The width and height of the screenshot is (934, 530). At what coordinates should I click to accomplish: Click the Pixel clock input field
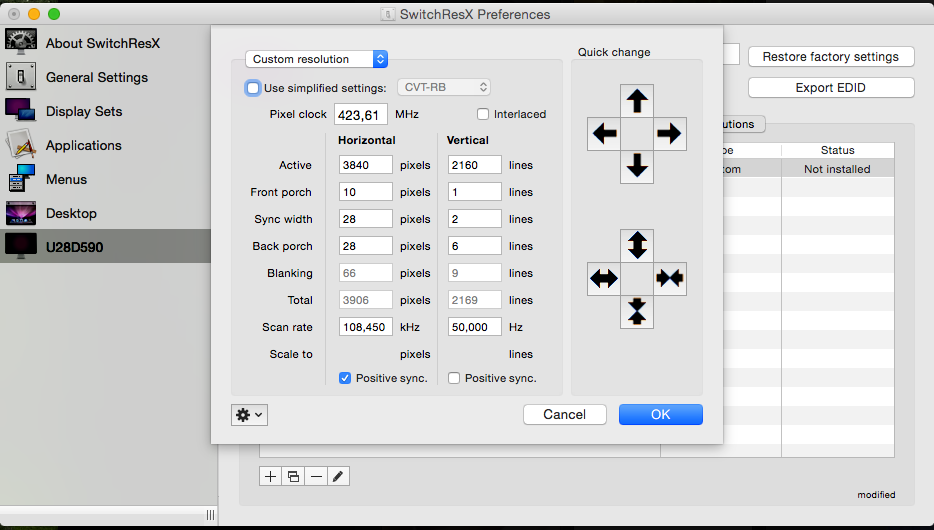[361, 114]
